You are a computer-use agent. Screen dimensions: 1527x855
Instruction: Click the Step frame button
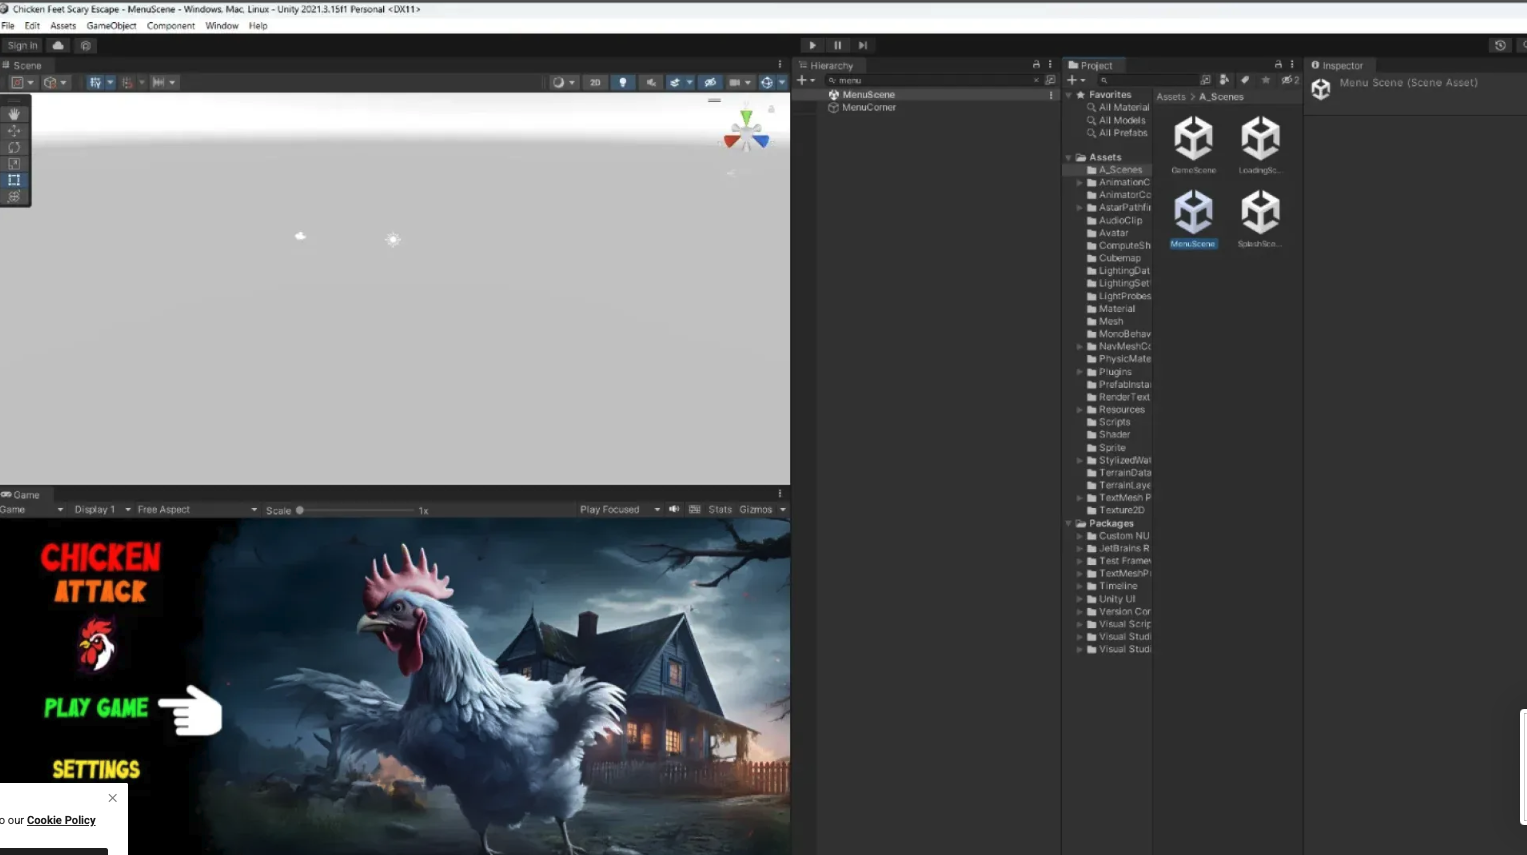click(x=862, y=45)
